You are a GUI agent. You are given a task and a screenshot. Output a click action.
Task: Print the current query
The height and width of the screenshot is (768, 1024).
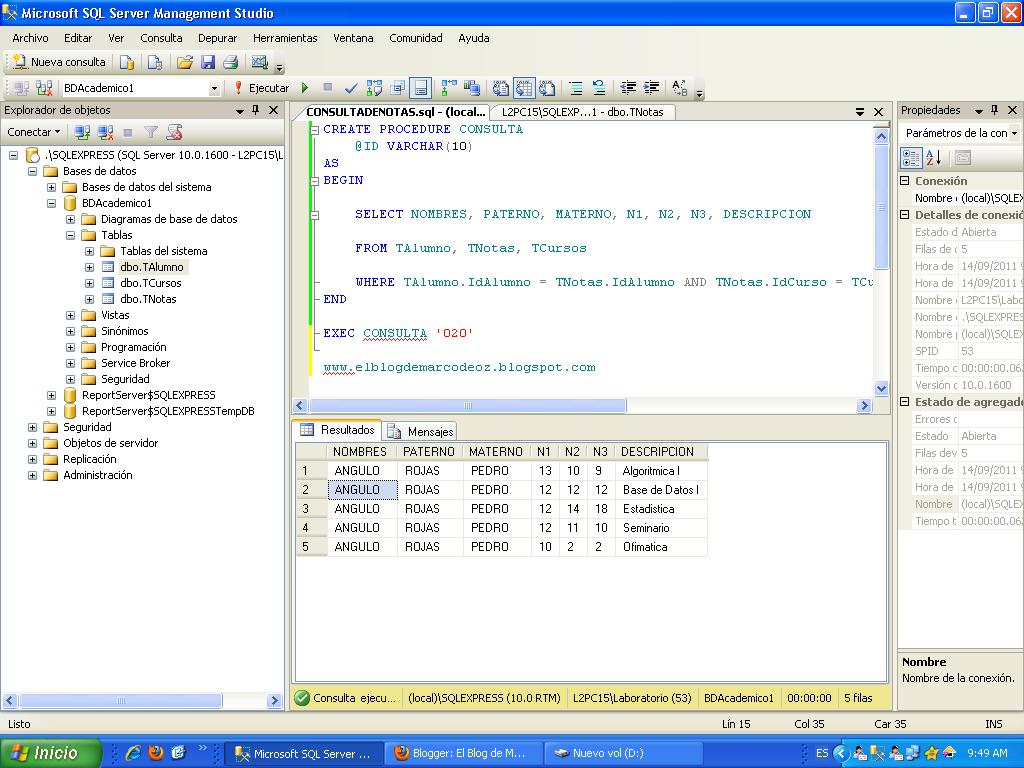(x=232, y=63)
